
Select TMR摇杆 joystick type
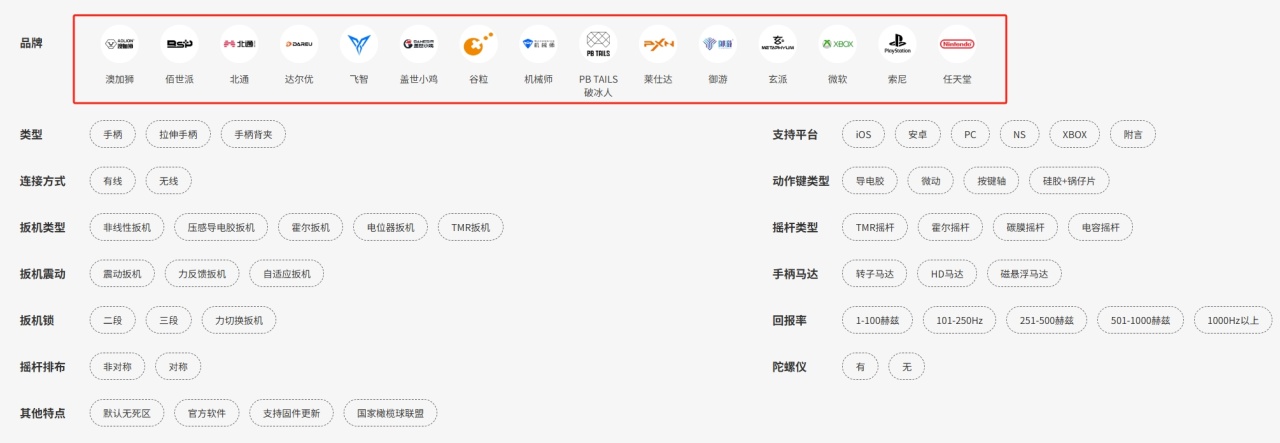click(875, 227)
